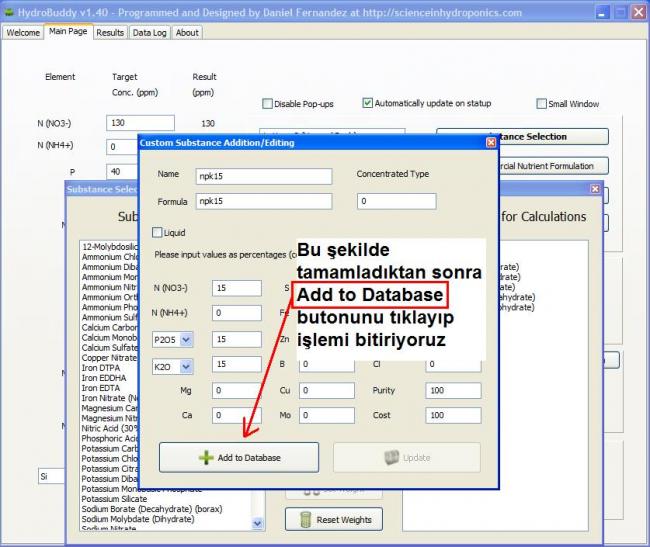650x547 pixels.
Task: Click the trash can icon on Reset Weights
Action: 305,520
